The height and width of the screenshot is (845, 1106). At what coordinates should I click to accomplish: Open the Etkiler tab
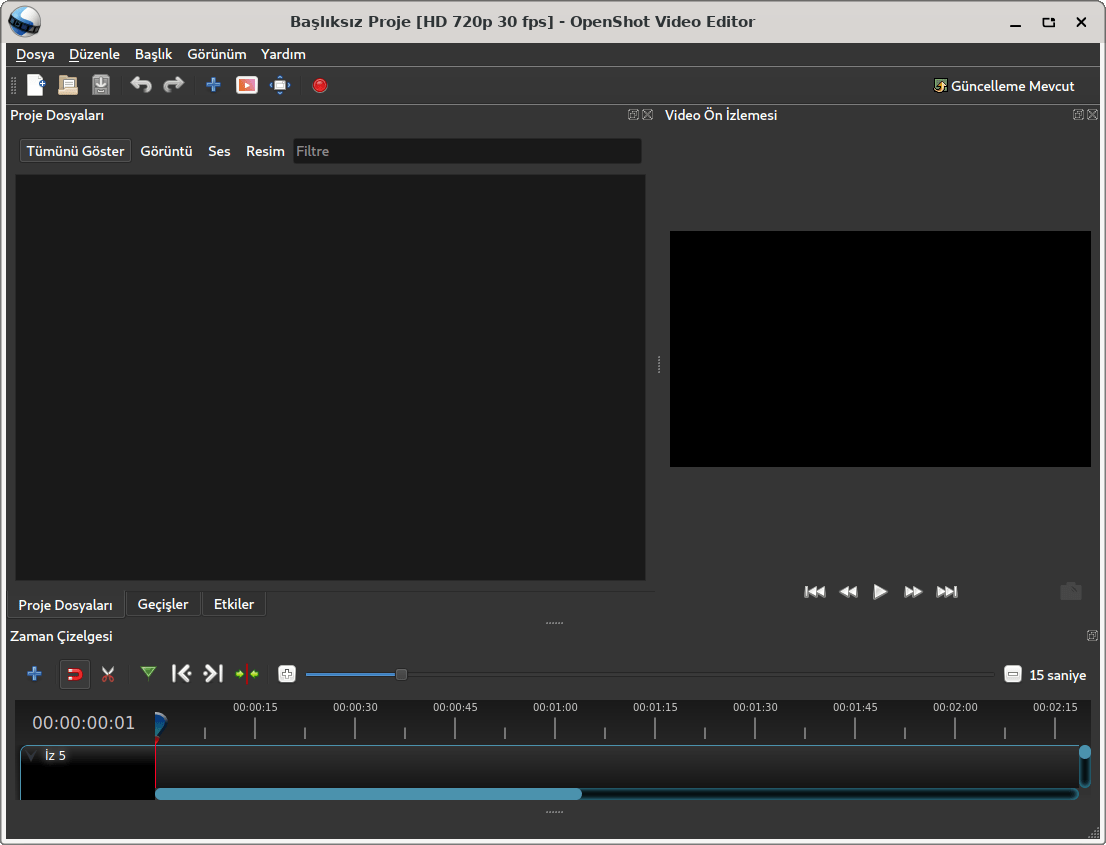coord(234,605)
